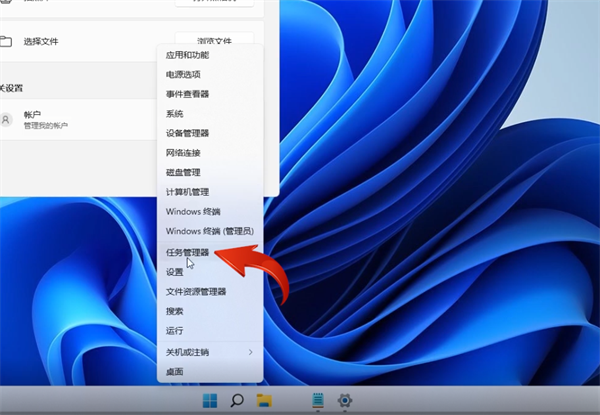
Task: Click the folder icon beside 选择文件
Action: point(6,41)
